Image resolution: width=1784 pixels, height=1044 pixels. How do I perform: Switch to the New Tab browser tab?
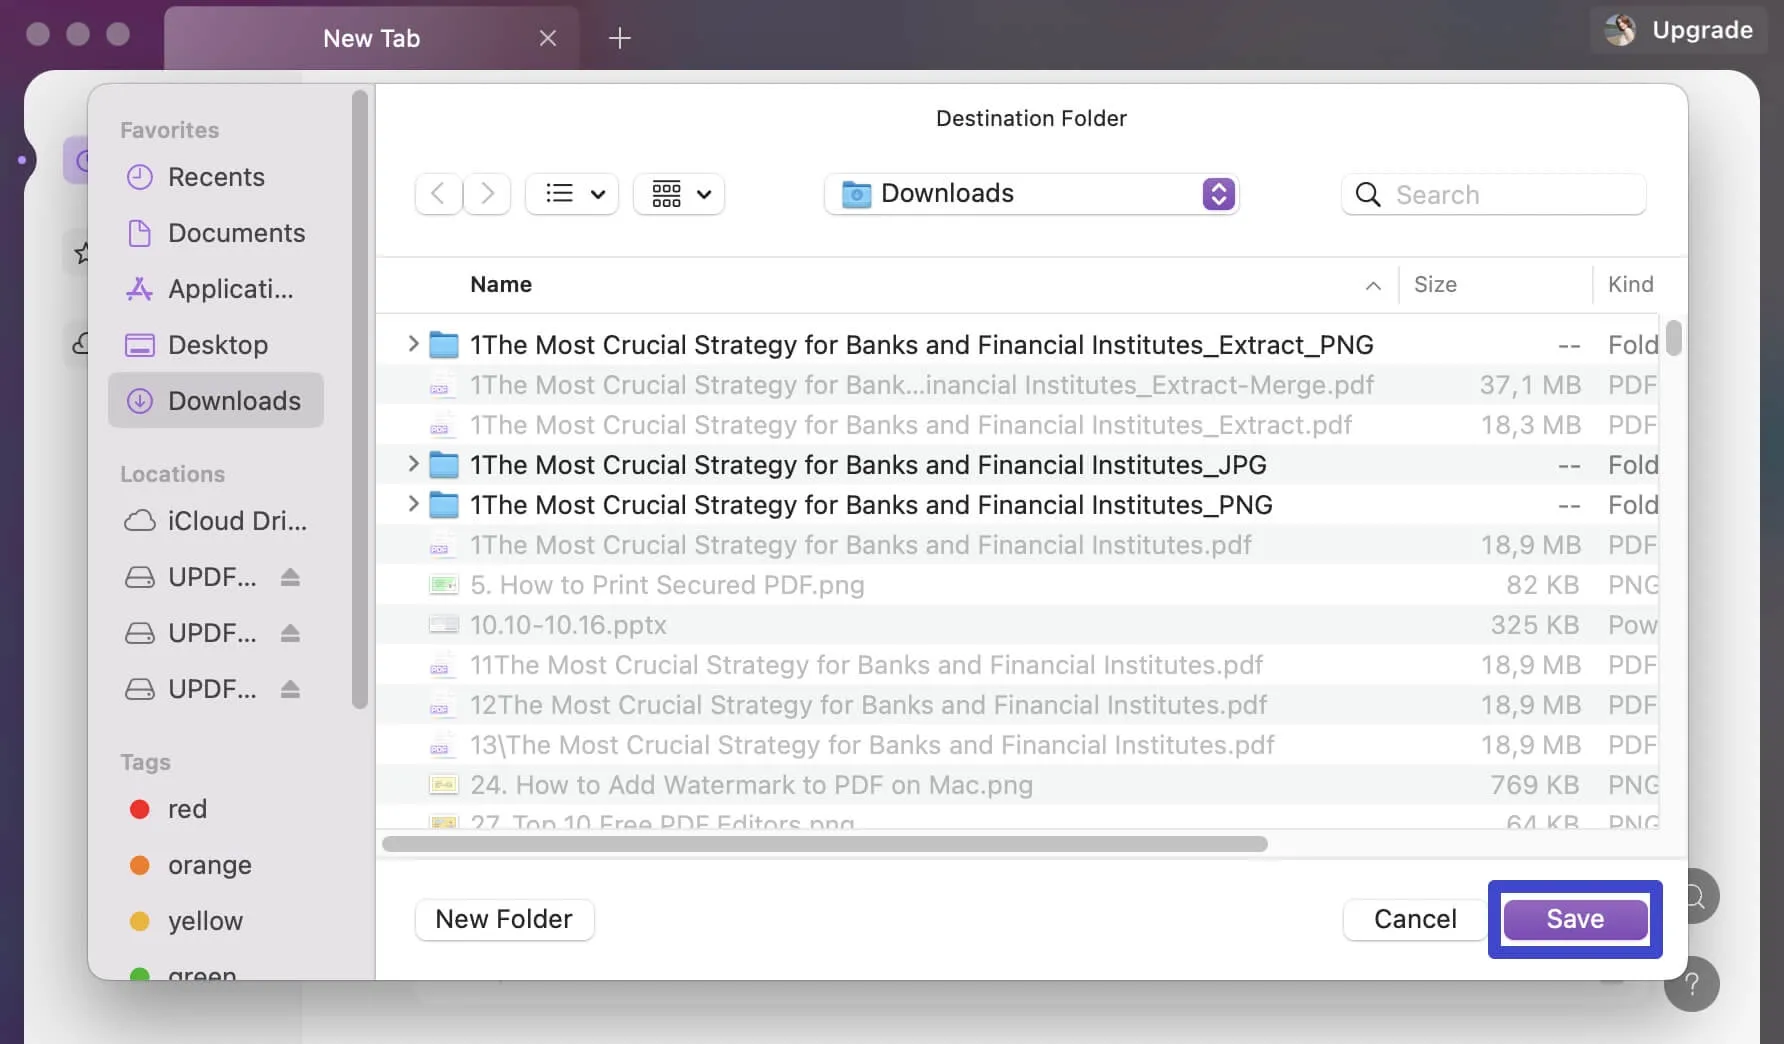371,38
